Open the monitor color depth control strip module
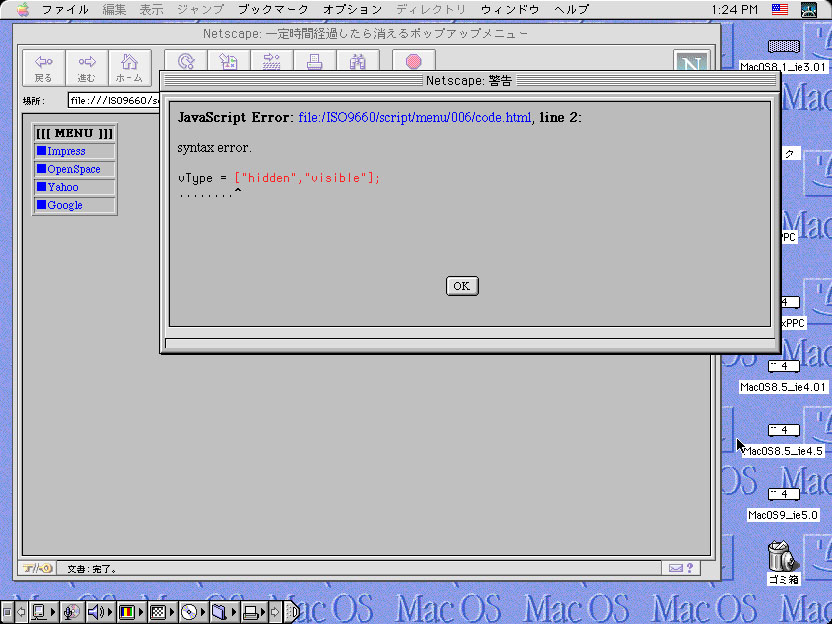 coord(131,612)
